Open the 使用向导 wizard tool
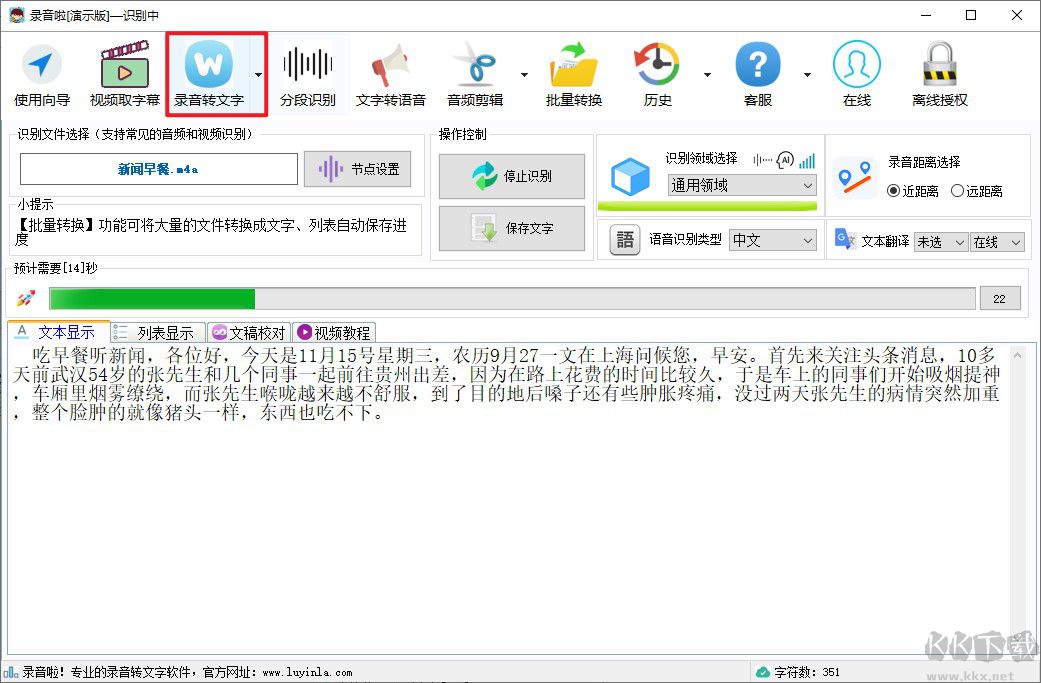This screenshot has height=683, width=1041. [x=41, y=73]
